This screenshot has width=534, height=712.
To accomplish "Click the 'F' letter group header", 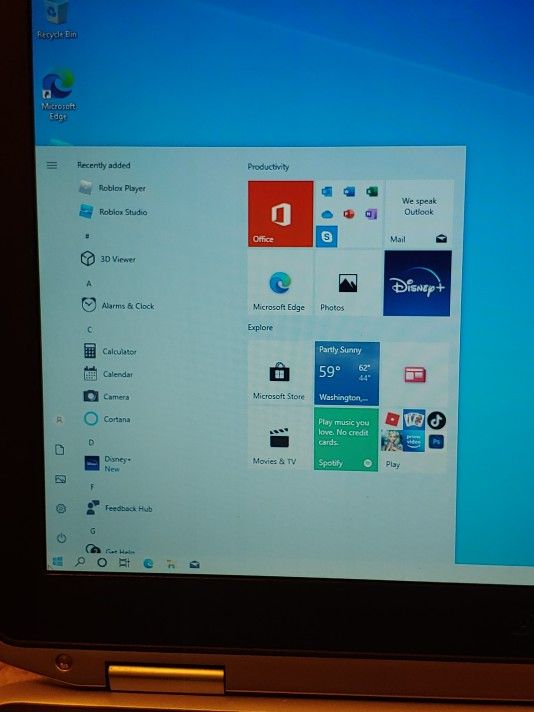I will tap(92, 487).
